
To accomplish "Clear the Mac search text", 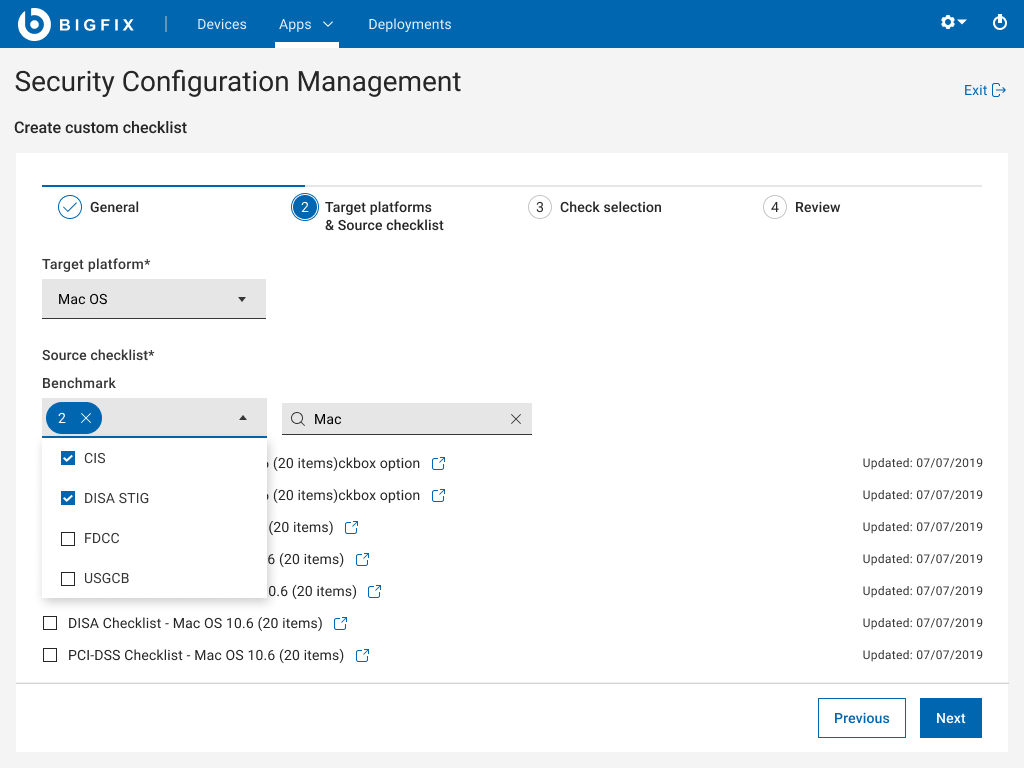I will pyautogui.click(x=516, y=419).
